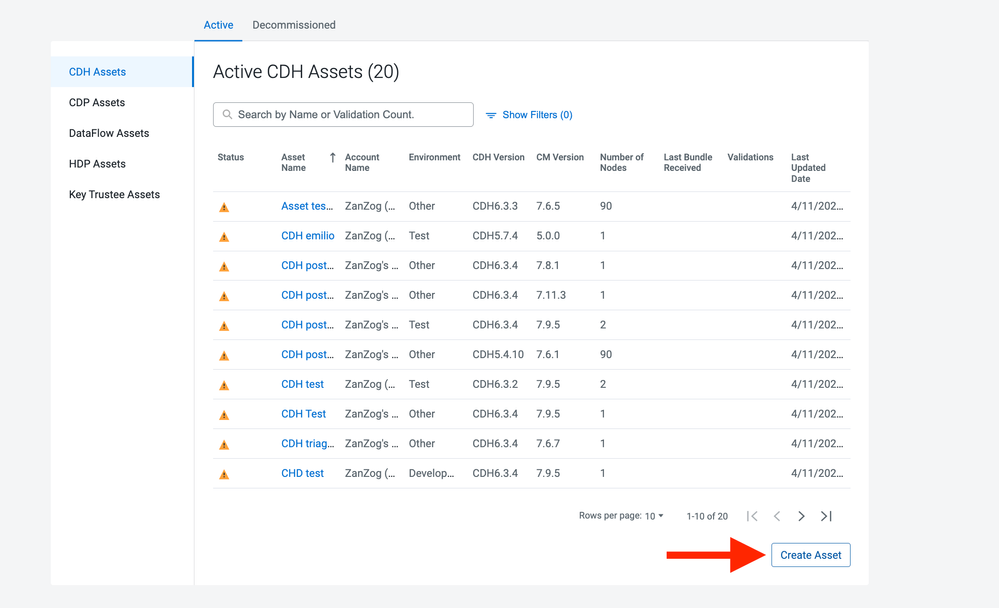
Task: Click Active CDH Assets (20) heading
Action: pyautogui.click(x=306, y=71)
